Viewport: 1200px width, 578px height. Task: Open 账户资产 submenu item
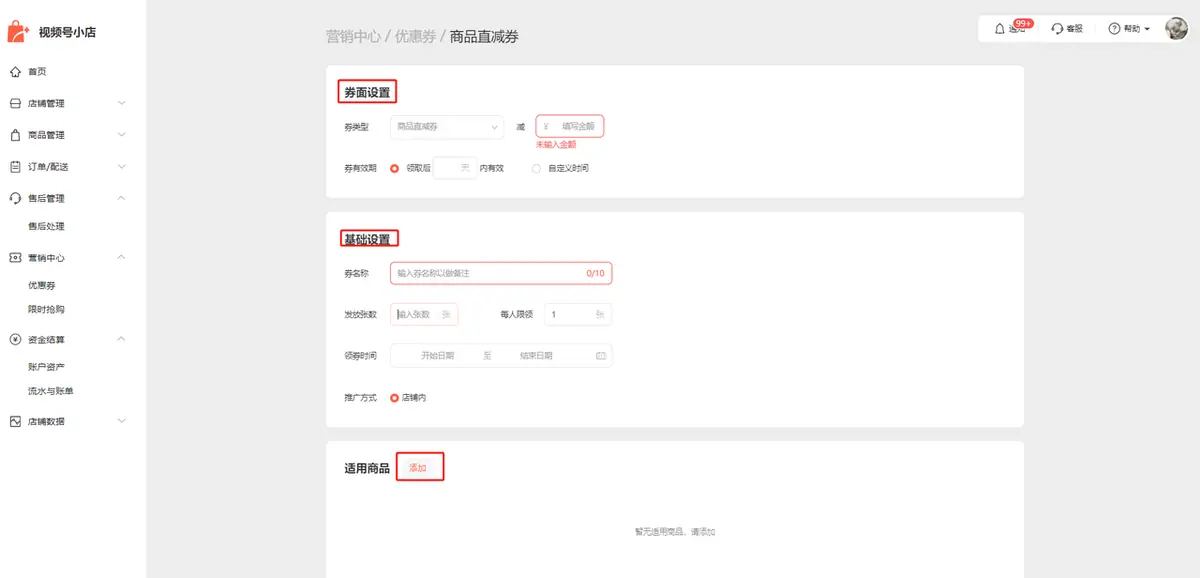[46, 368]
